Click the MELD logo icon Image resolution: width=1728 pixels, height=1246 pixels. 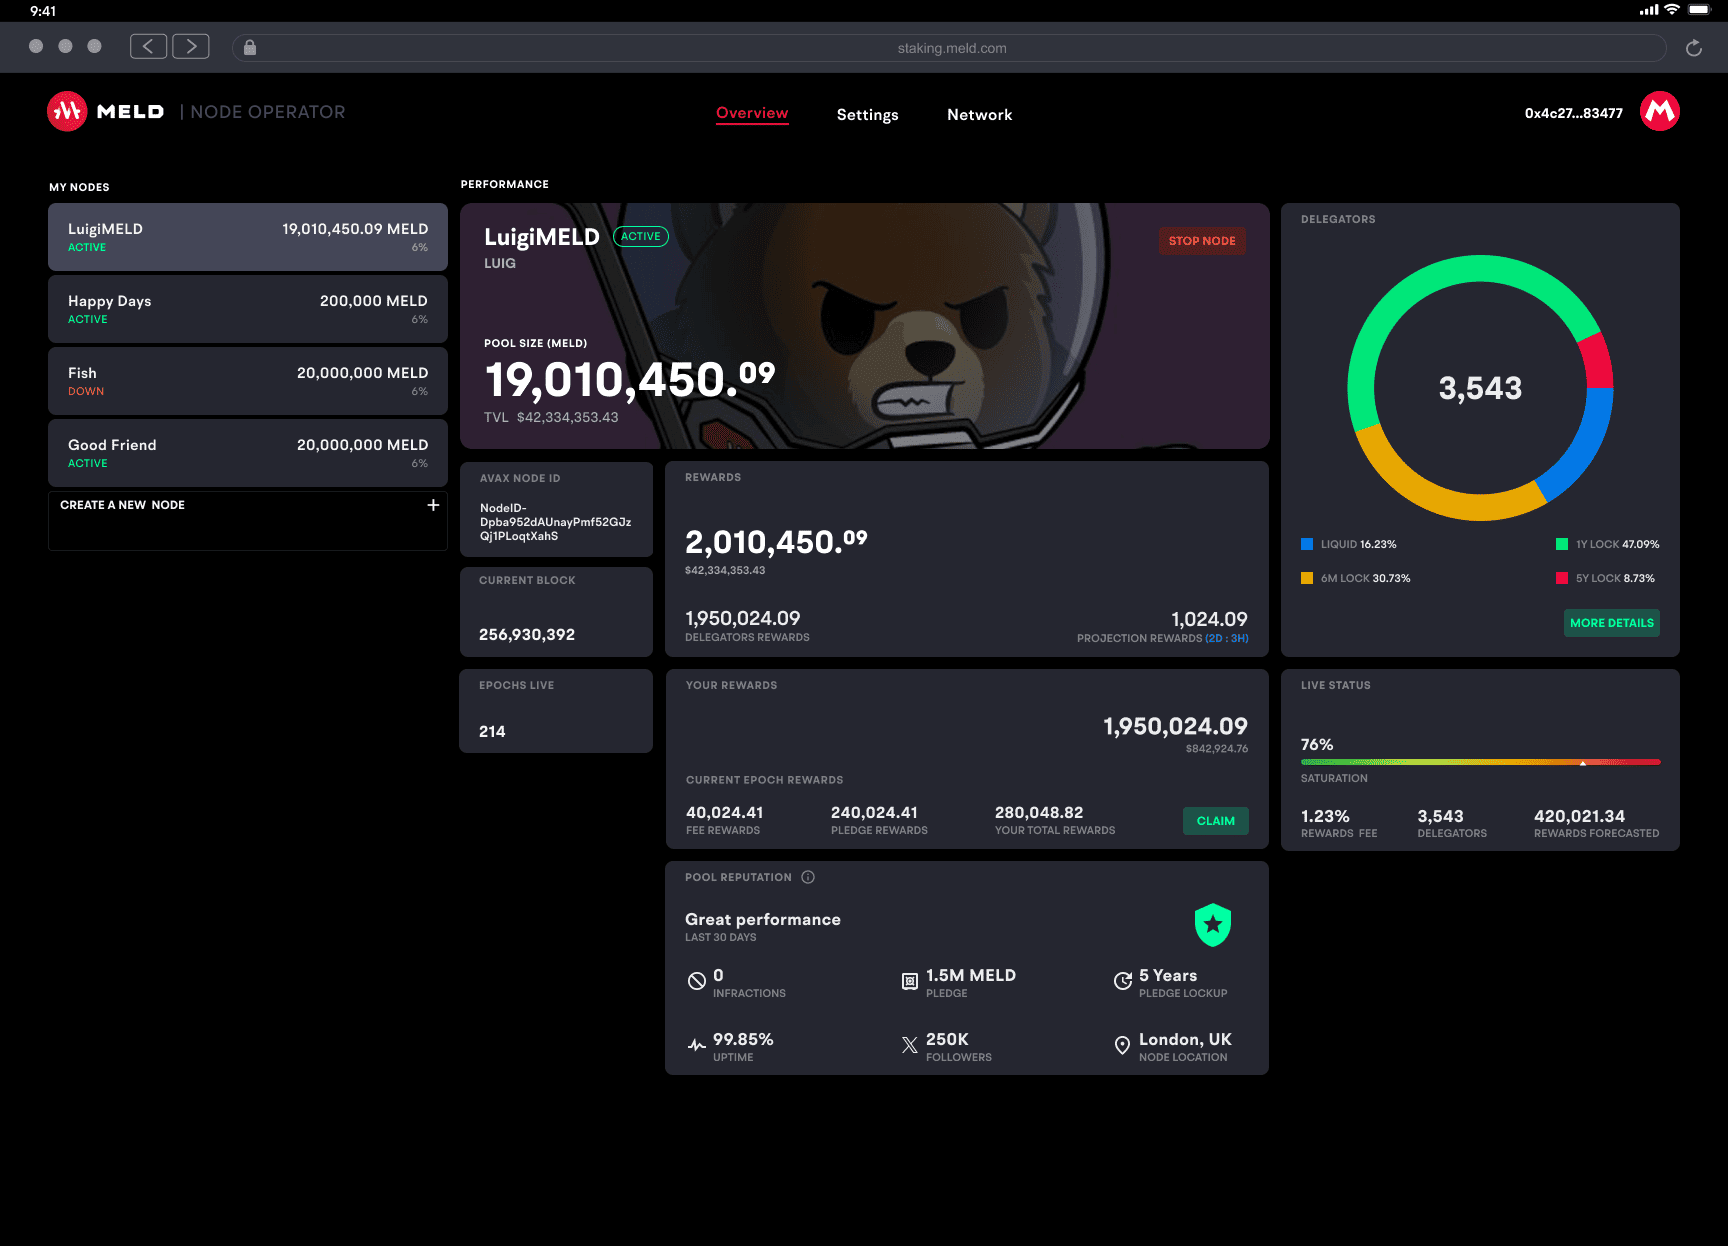tap(66, 111)
